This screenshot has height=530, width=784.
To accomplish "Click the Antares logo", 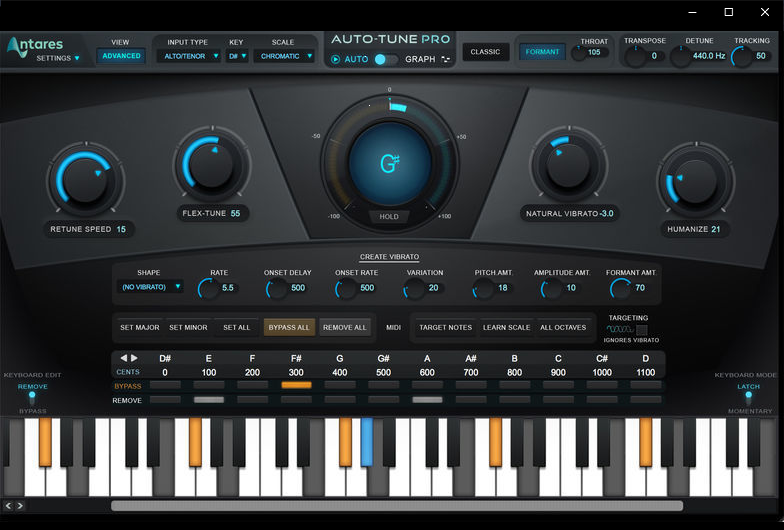I will (x=34, y=46).
